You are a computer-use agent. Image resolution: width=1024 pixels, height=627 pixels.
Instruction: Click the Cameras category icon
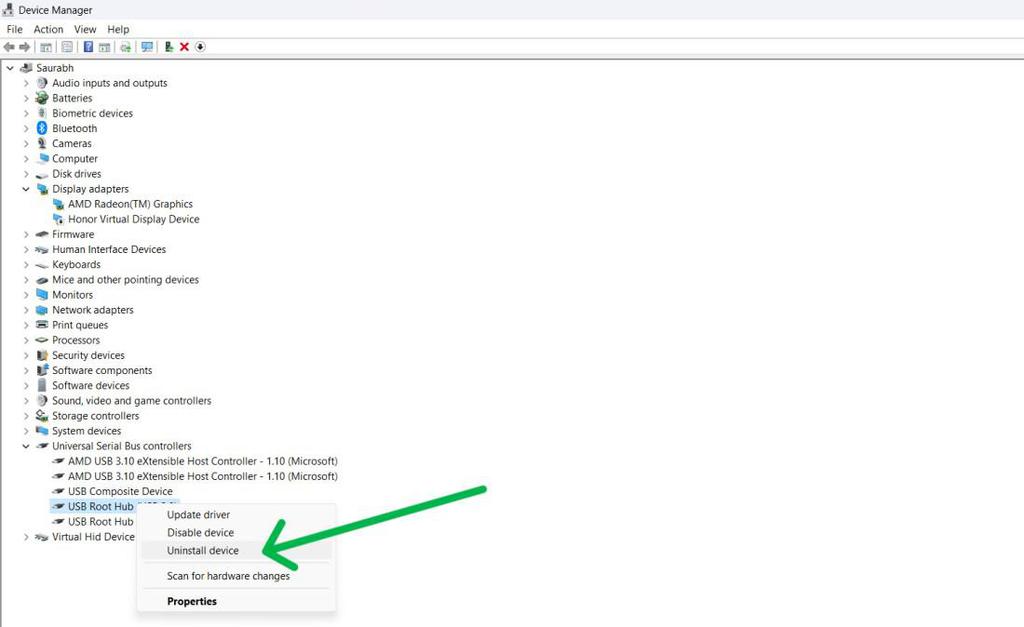click(x=42, y=143)
